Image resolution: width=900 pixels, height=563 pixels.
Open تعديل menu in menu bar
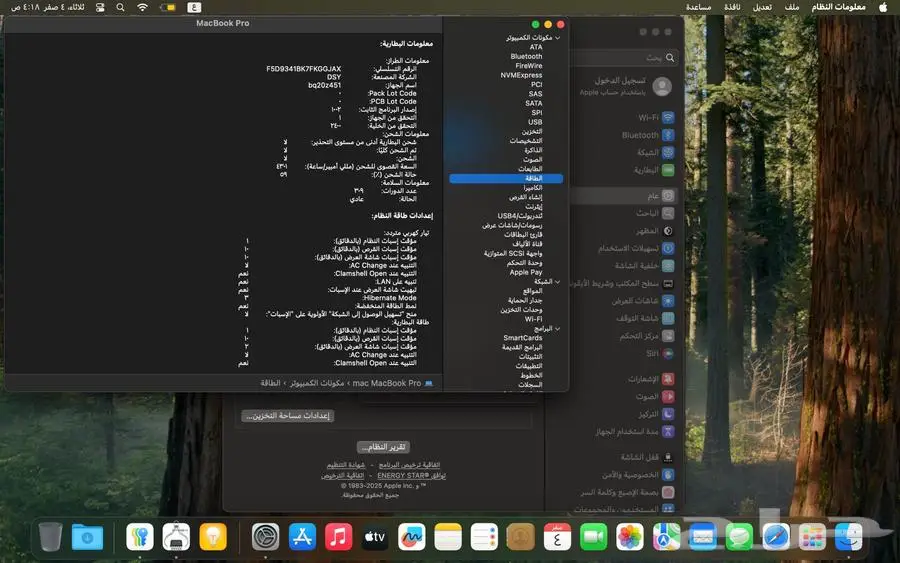(762, 7)
